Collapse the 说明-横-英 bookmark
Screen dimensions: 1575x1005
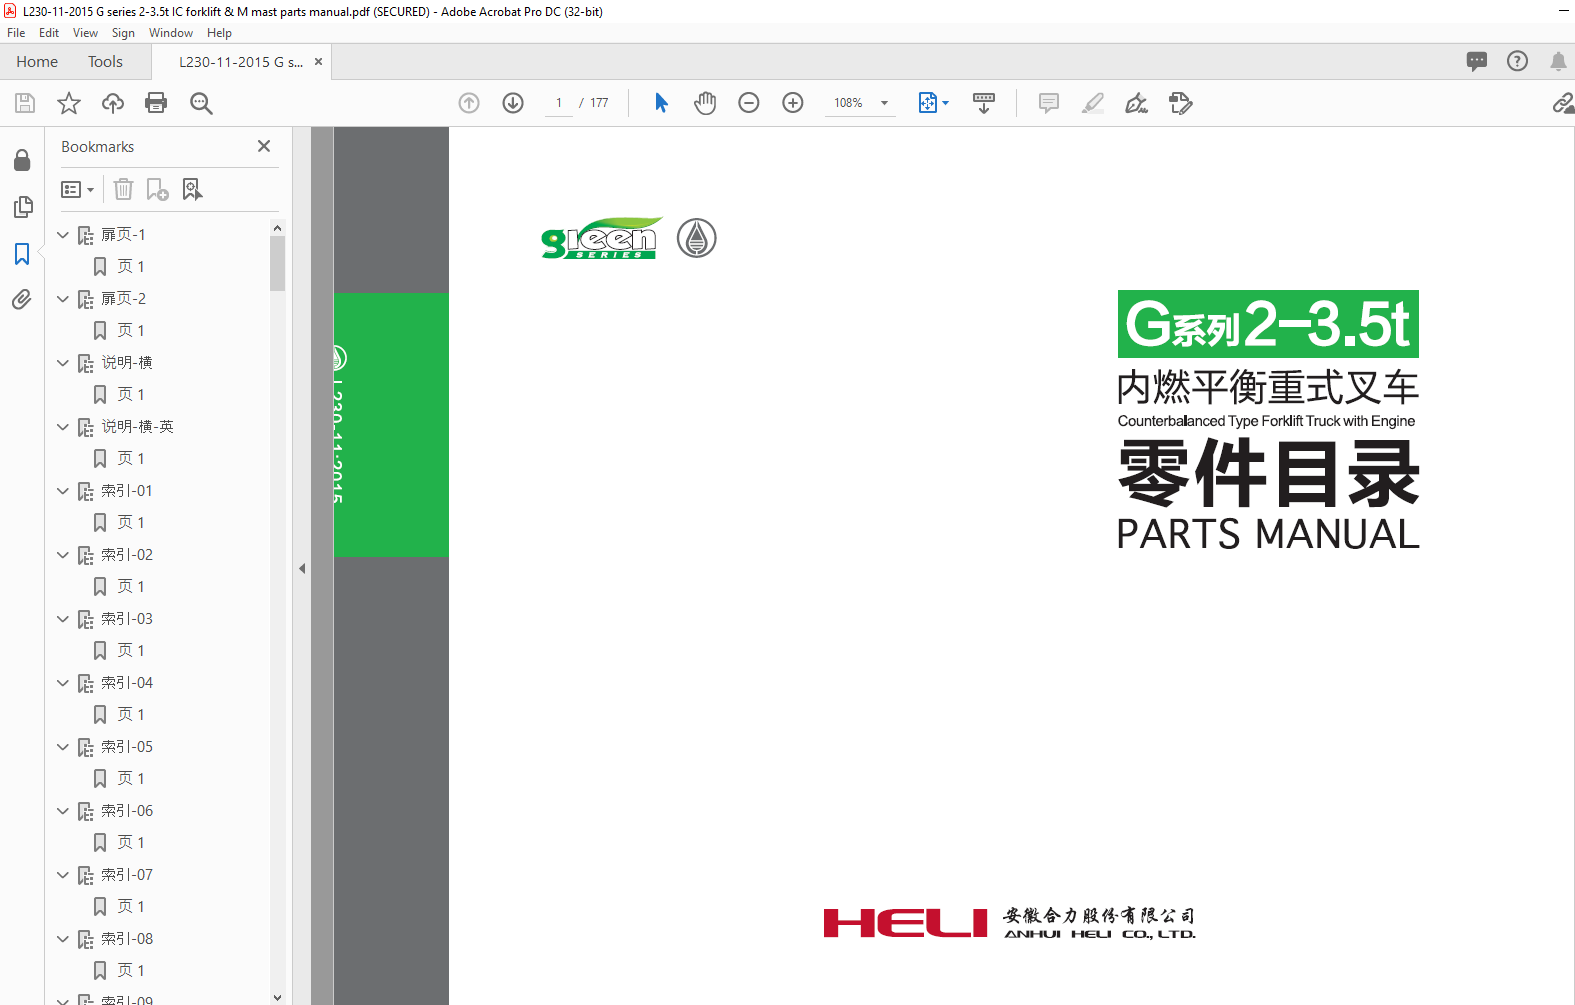63,427
